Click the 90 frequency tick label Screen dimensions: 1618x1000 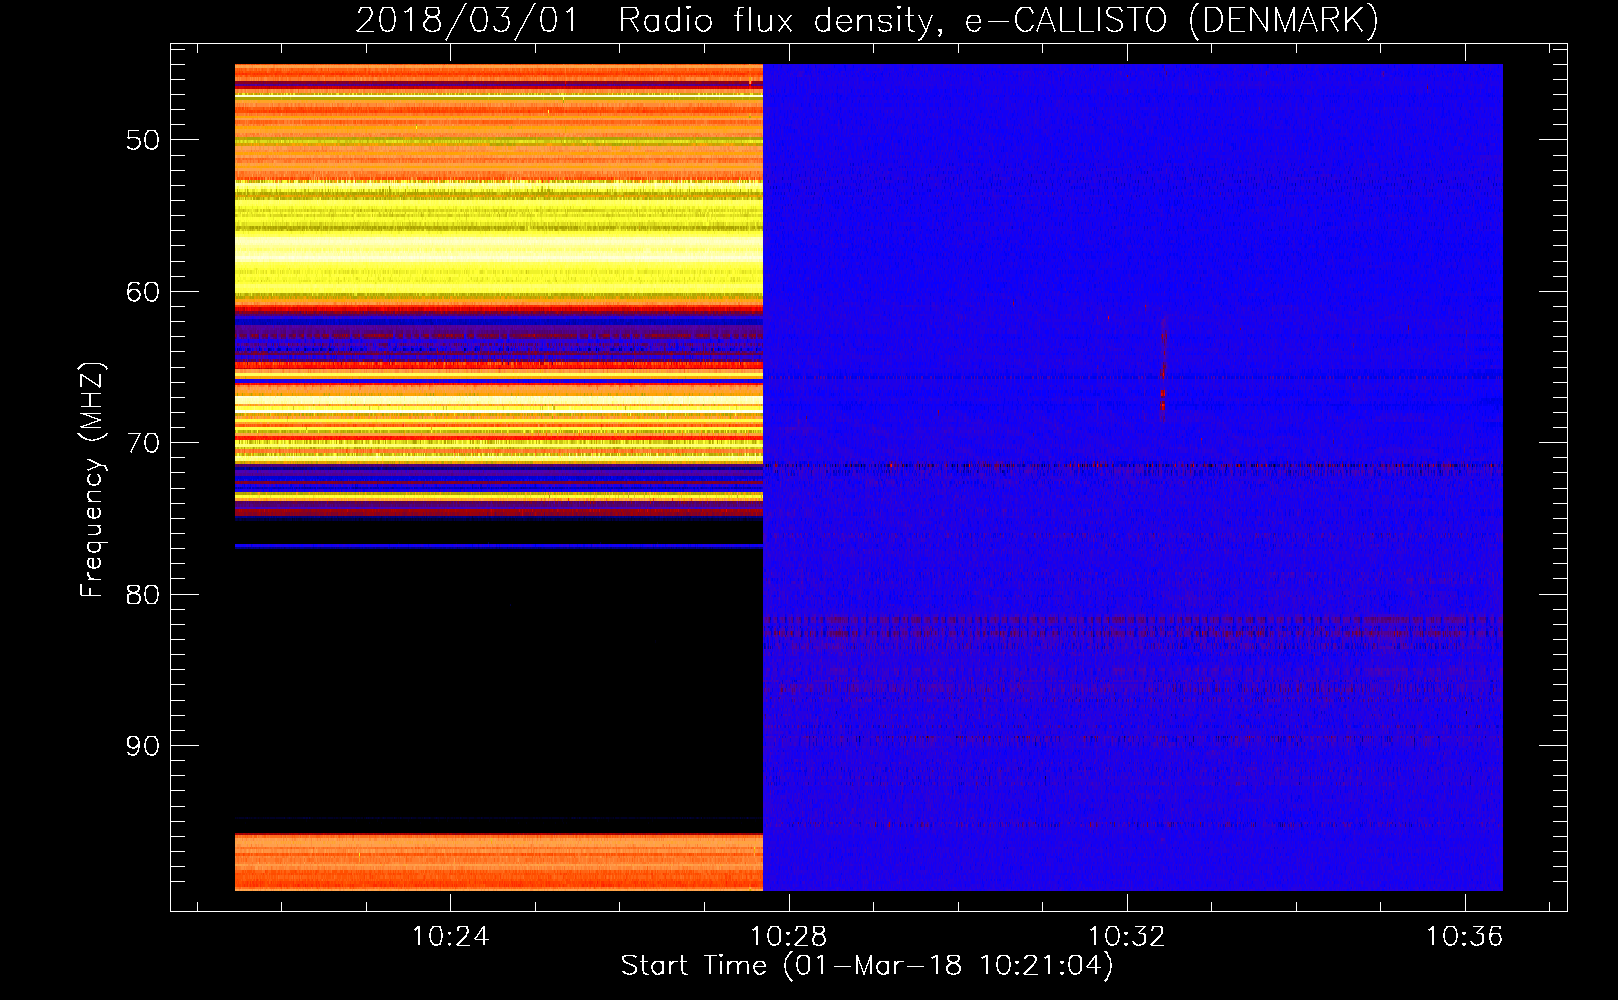pos(143,746)
